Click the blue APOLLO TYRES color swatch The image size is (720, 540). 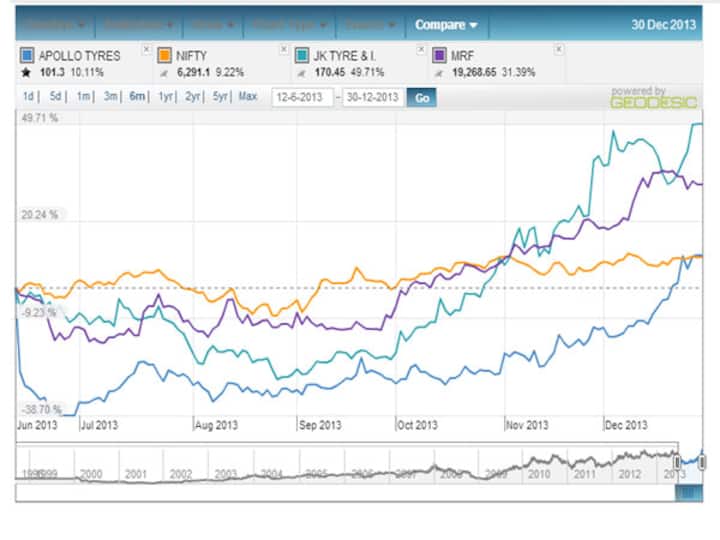point(27,56)
